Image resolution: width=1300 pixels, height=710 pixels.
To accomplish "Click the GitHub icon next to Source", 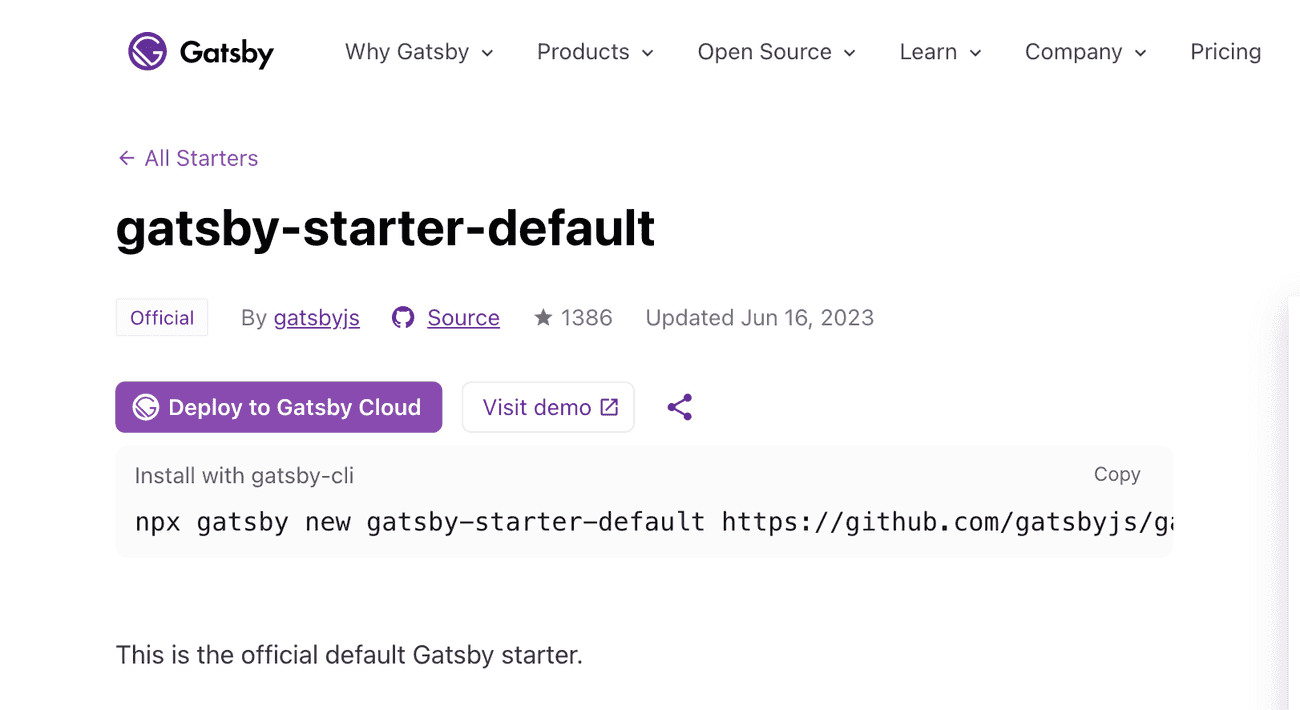I will tap(402, 317).
